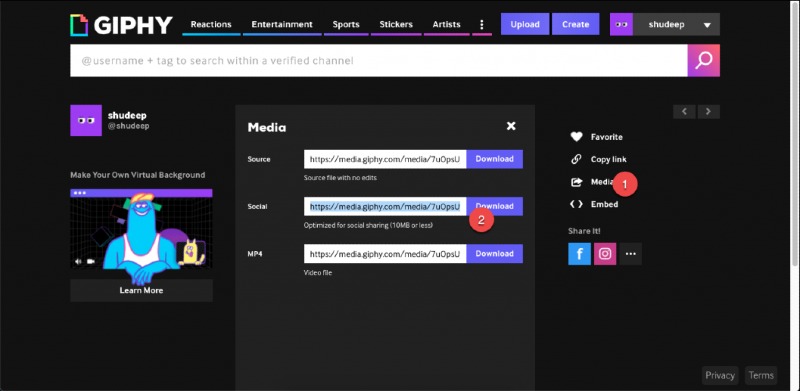Download the Social version
The image size is (800, 391).
pos(494,206)
